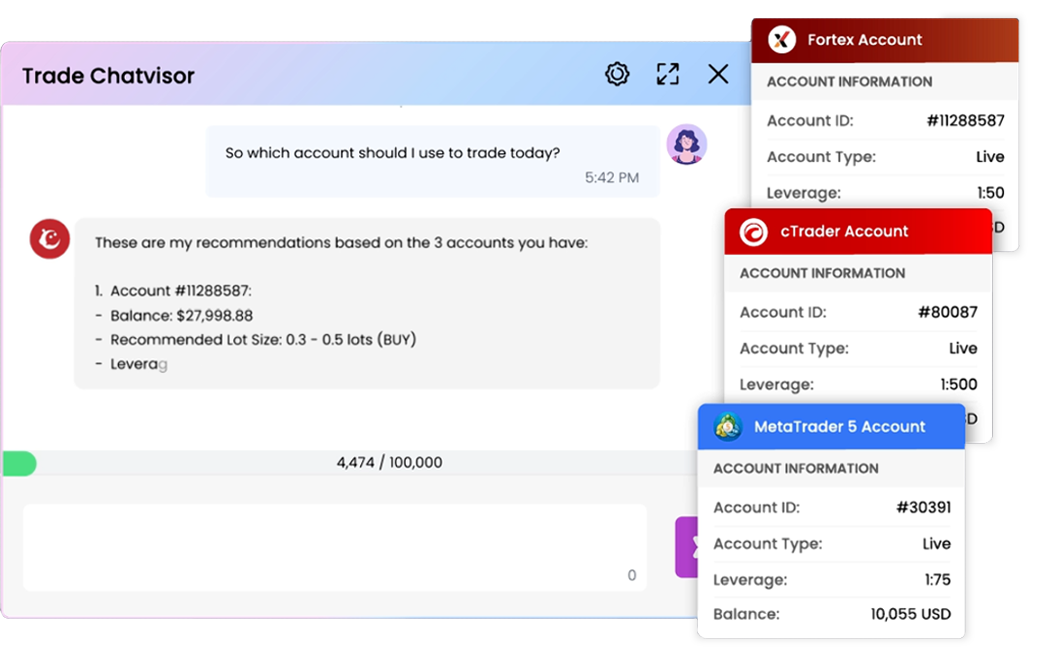The image size is (1051, 659).
Task: Click into the chat message input box
Action: coord(334,545)
